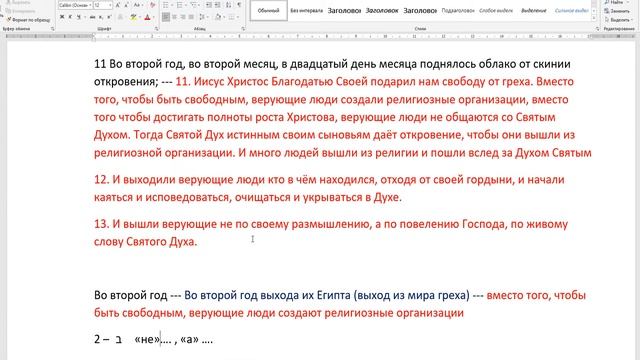
Task: Apply the red font color
Action: (x=147, y=17)
